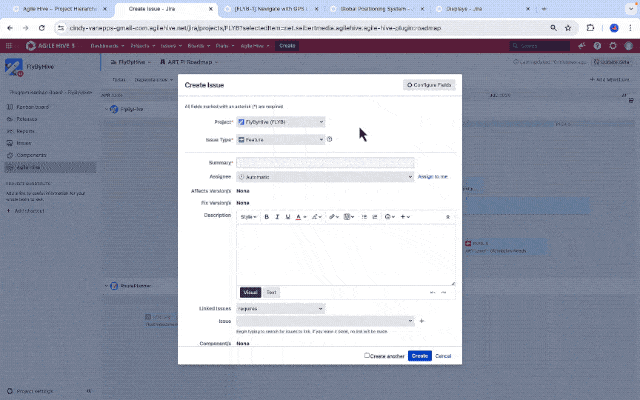Open the Project dropdown FlyByHive (FLYB)
Screen dimensions: 640x400
pyautogui.click(x=281, y=122)
